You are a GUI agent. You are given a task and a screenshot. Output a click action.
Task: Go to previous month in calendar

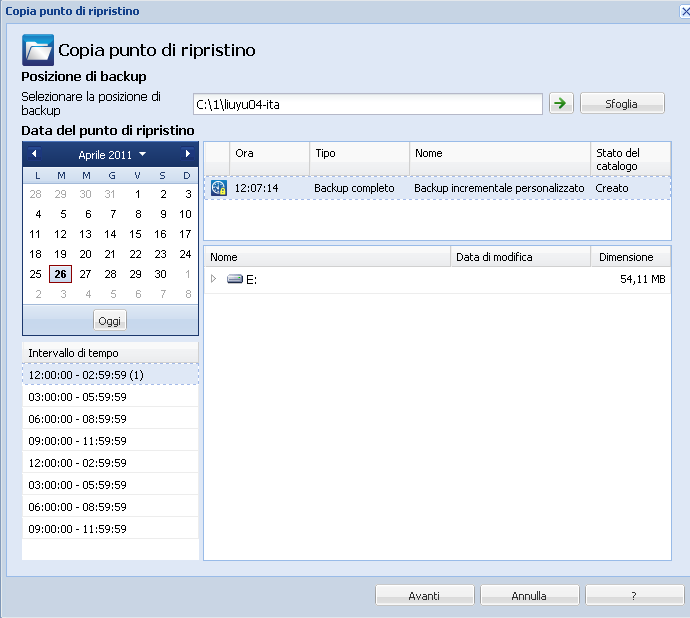(35, 154)
